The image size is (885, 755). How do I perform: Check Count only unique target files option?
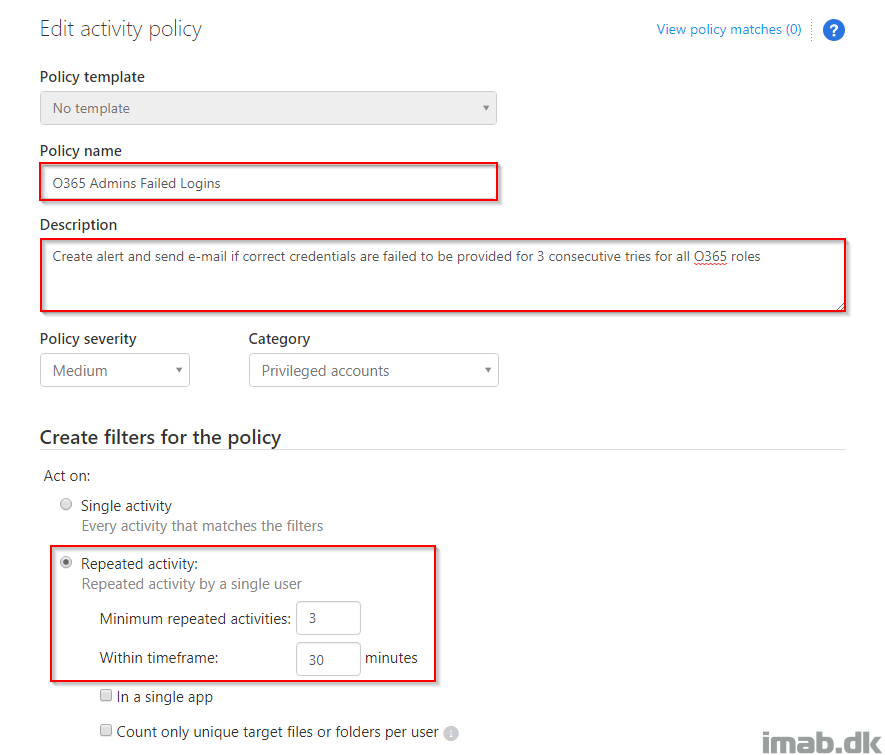click(106, 730)
